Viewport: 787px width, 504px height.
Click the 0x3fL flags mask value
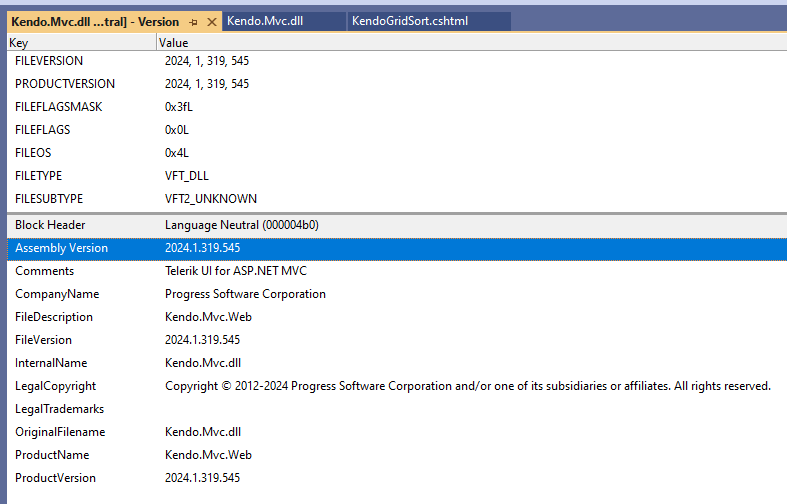click(x=179, y=107)
